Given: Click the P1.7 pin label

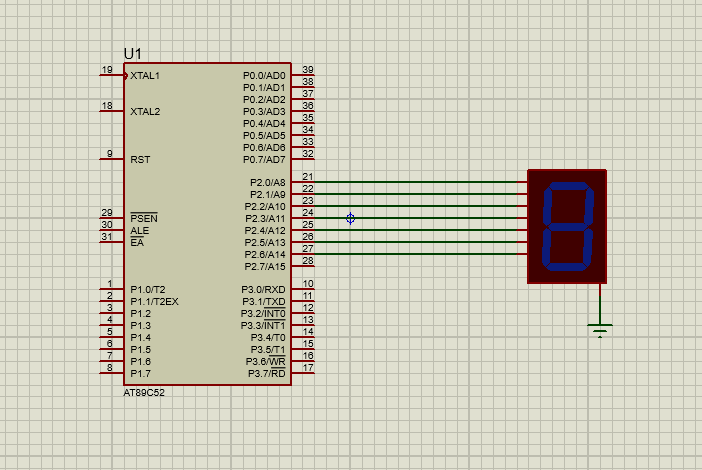Looking at the screenshot, I should (x=141, y=373).
